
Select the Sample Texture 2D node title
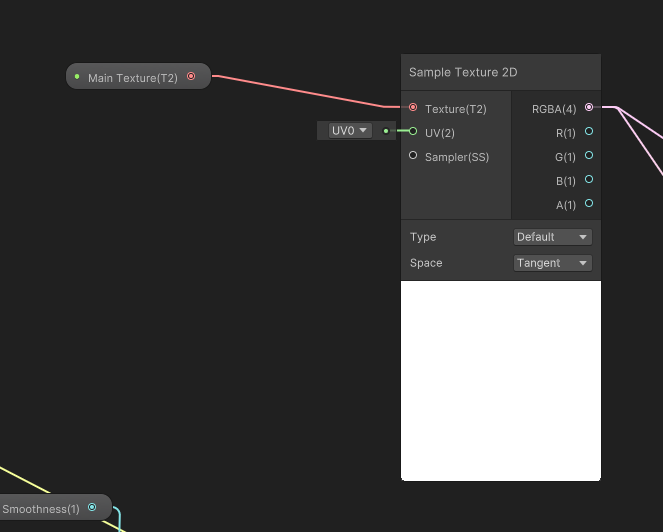463,72
